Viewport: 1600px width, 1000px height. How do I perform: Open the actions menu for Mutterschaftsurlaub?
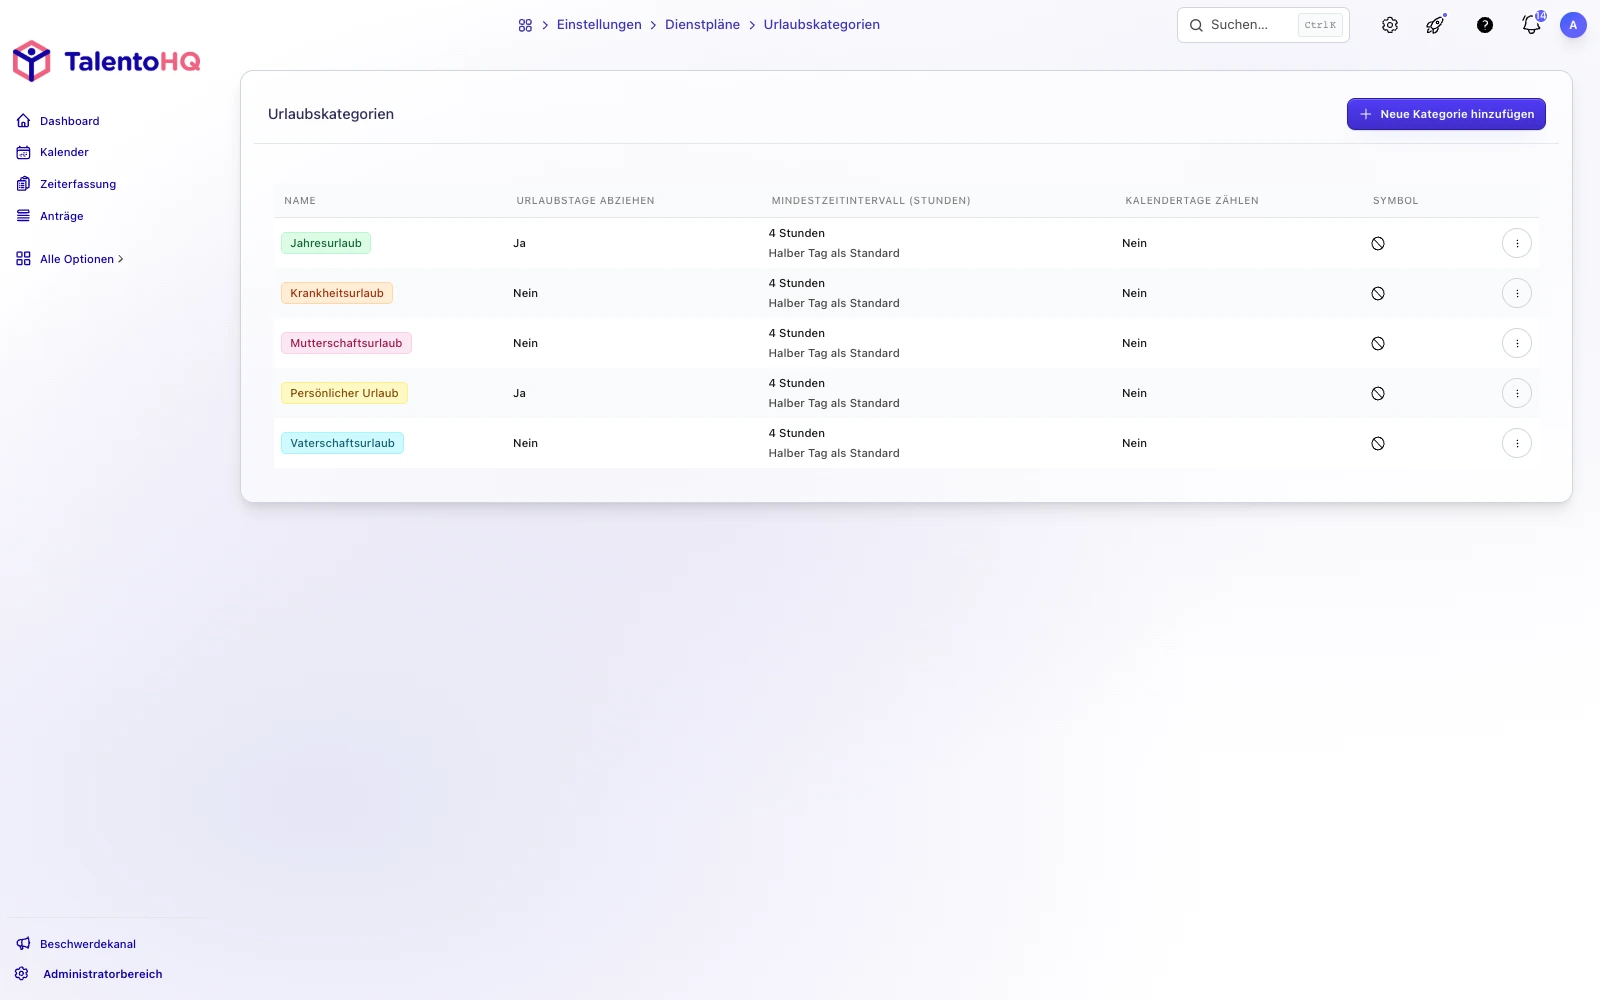click(1517, 343)
